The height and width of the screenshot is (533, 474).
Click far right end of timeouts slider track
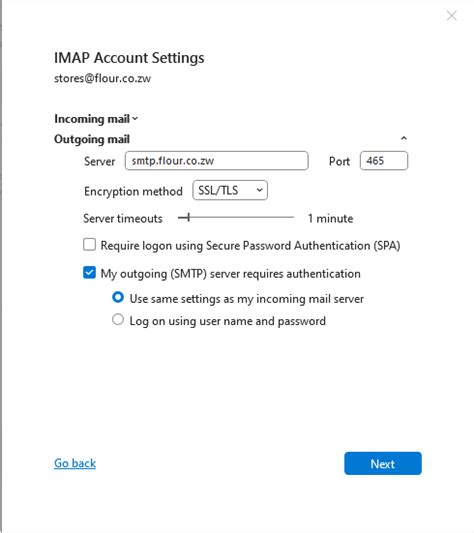(x=292, y=217)
